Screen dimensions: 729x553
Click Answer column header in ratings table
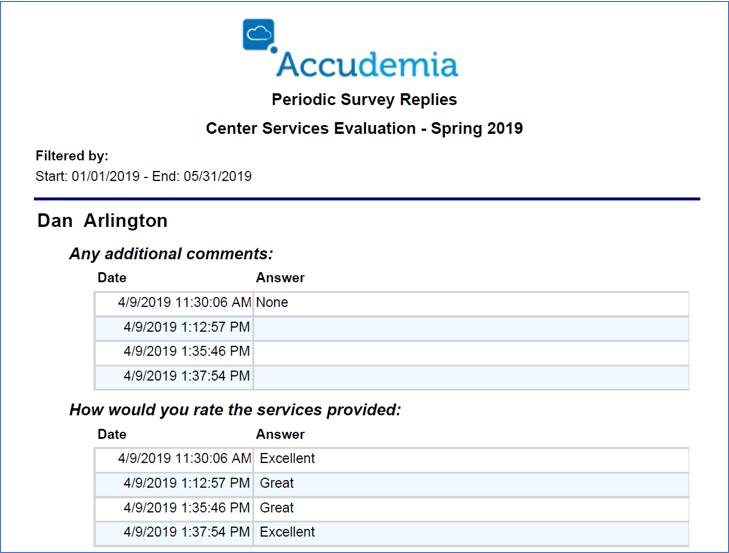click(x=280, y=434)
